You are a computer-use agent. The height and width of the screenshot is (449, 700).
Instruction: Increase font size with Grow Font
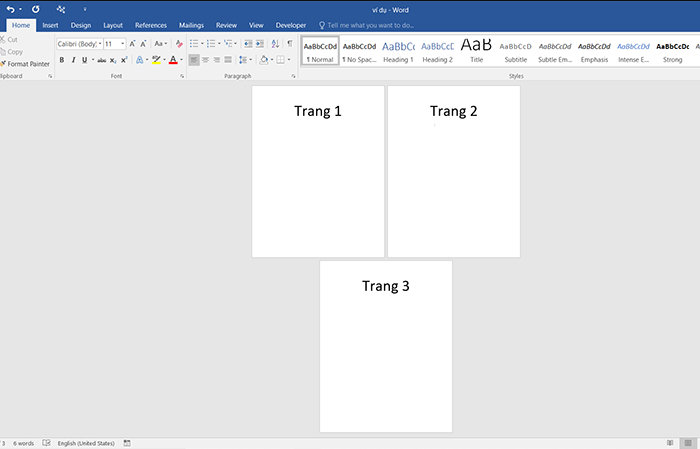(x=132, y=44)
